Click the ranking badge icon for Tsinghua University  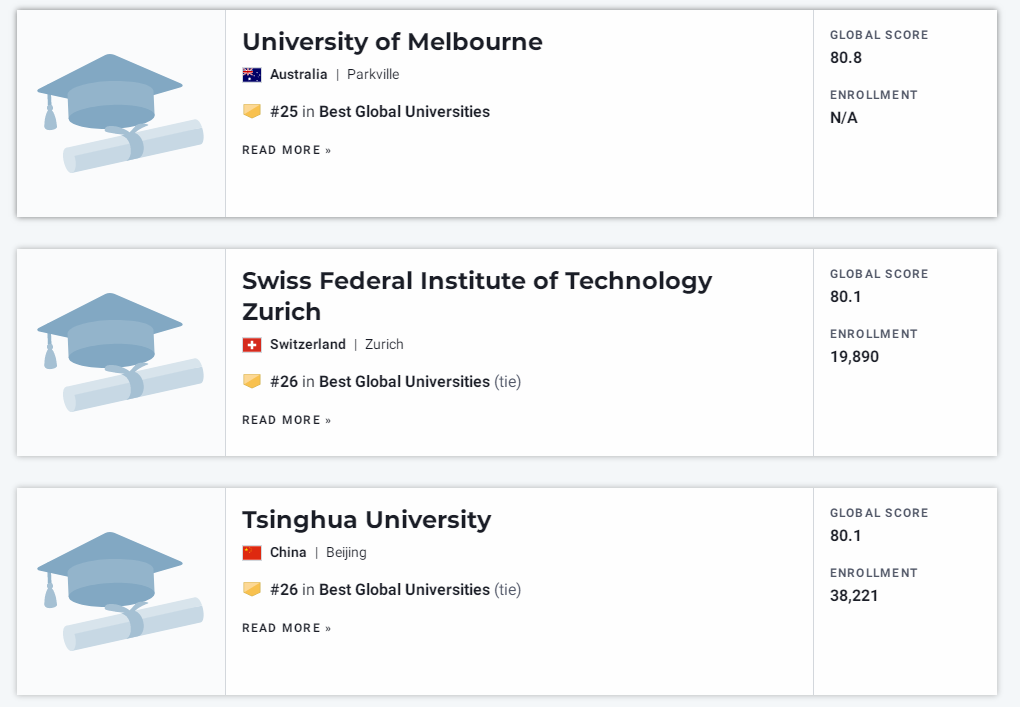click(x=252, y=590)
